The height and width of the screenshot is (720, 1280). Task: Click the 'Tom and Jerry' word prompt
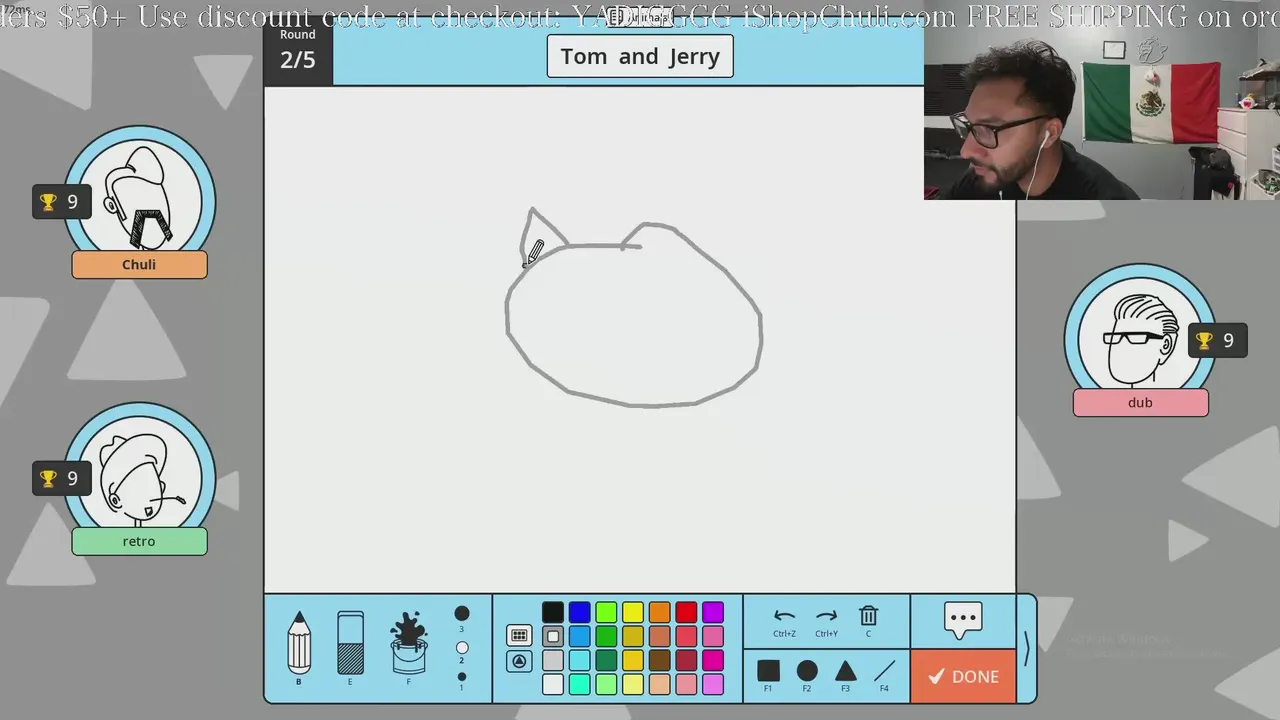[x=640, y=56]
